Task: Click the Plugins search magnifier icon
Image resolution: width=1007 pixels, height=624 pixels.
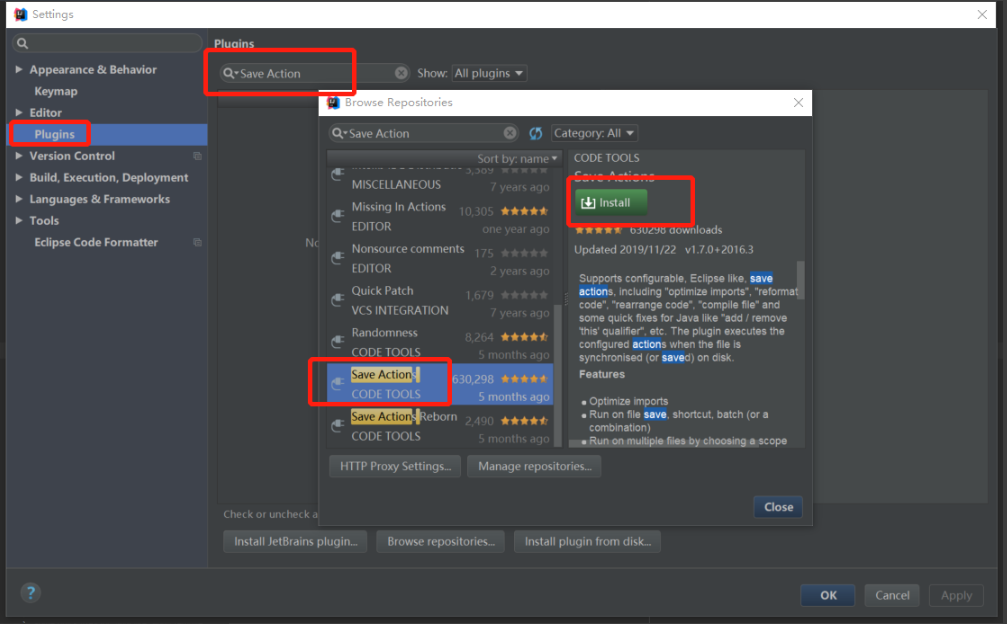Action: (x=229, y=73)
